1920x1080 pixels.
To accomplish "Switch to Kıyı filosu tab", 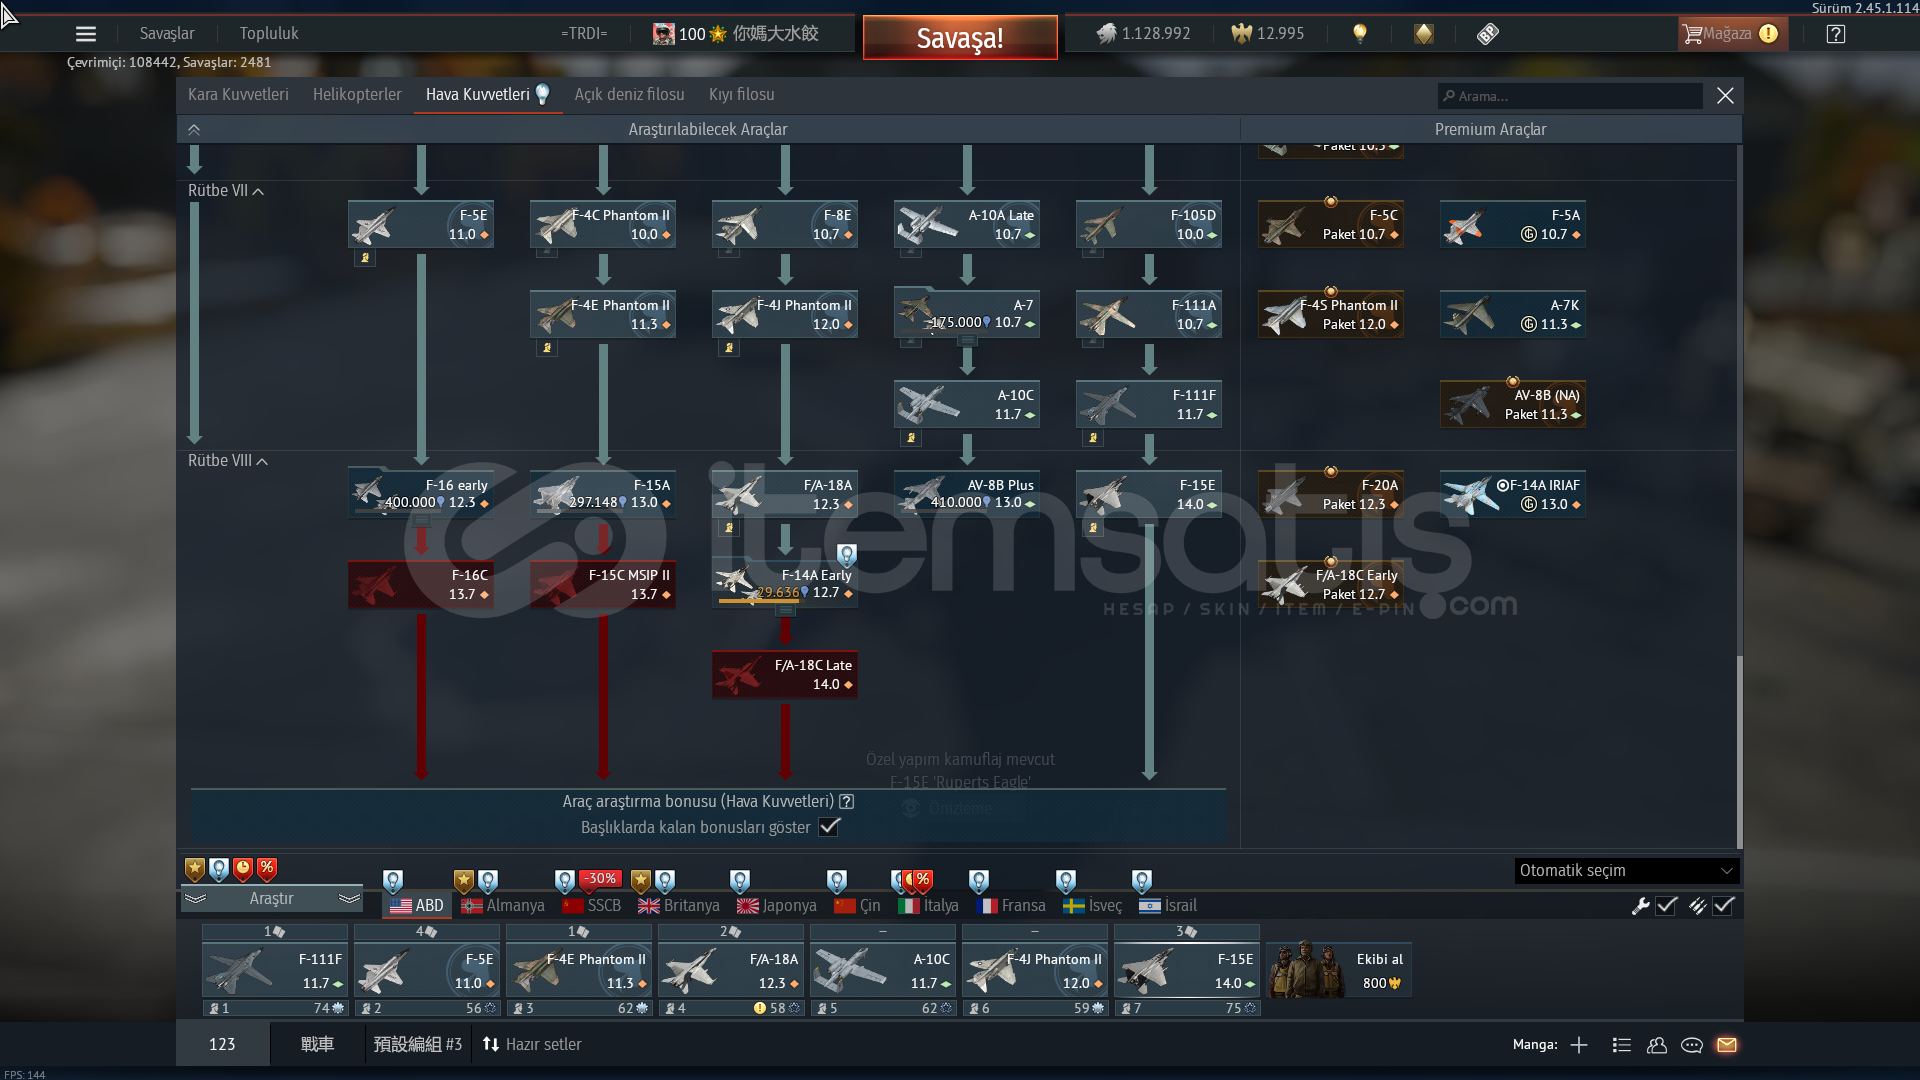I will tap(741, 95).
